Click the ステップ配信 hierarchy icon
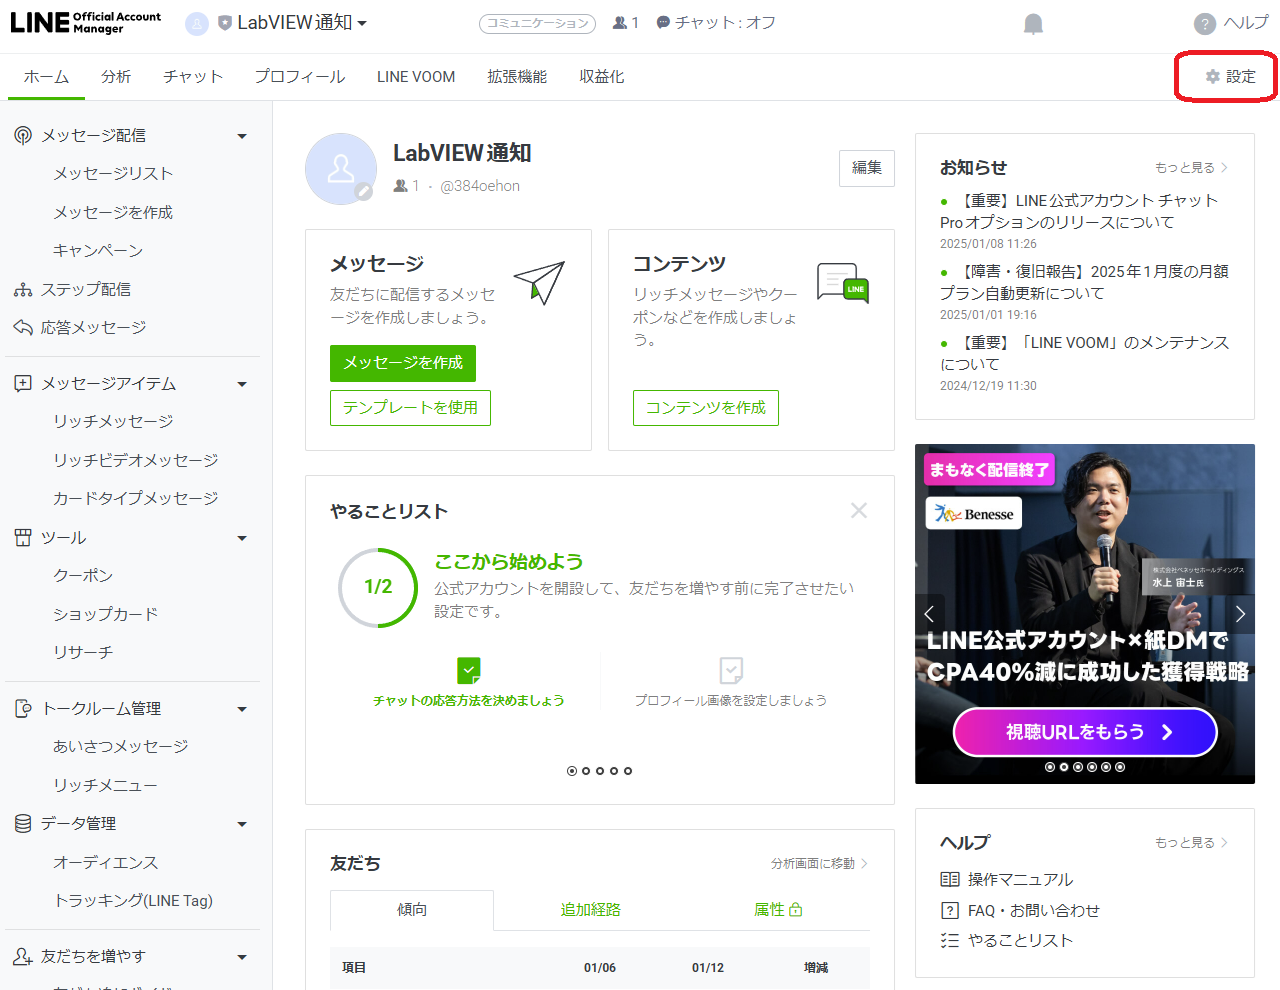1280x990 pixels. point(23,290)
